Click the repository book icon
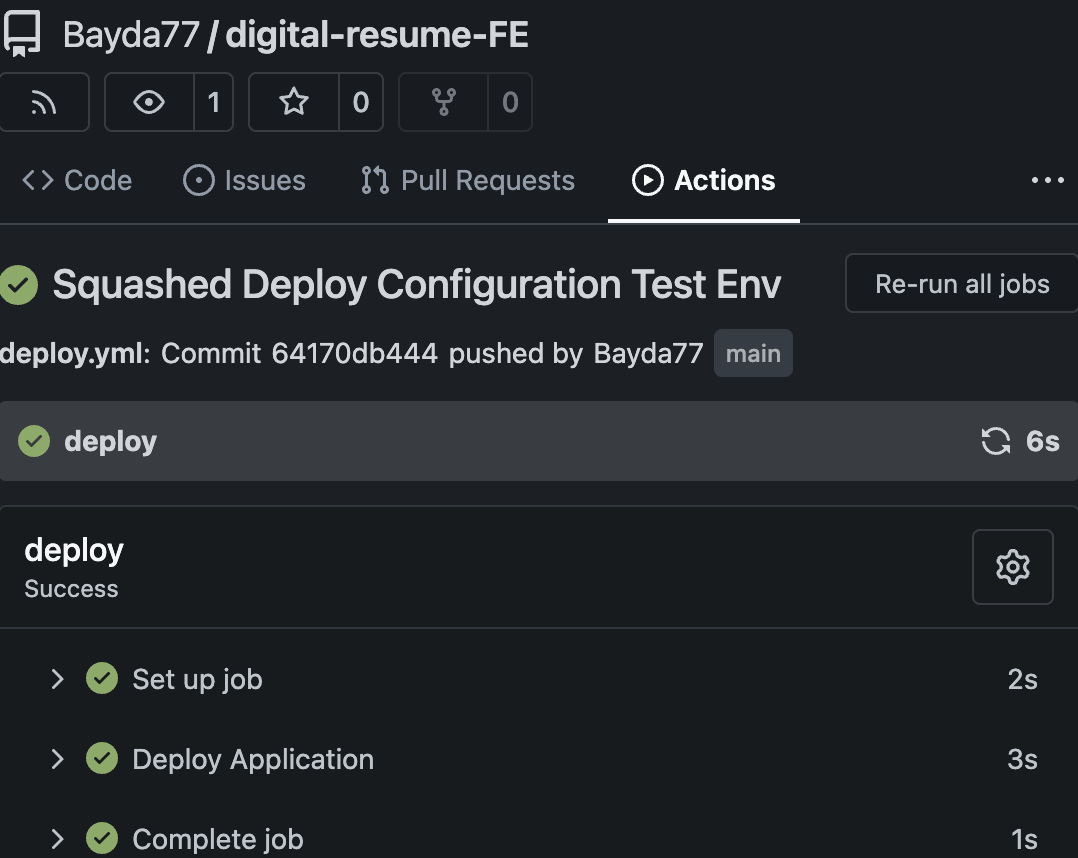Screen dimensions: 1078x858 coord(22,35)
